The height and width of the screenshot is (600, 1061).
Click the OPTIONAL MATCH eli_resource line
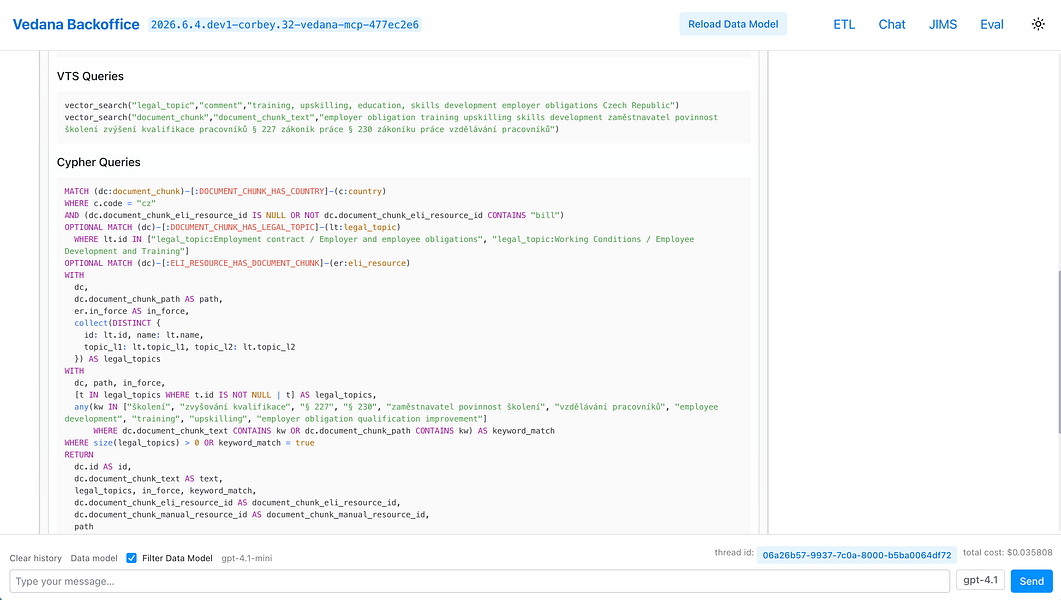click(x=237, y=263)
